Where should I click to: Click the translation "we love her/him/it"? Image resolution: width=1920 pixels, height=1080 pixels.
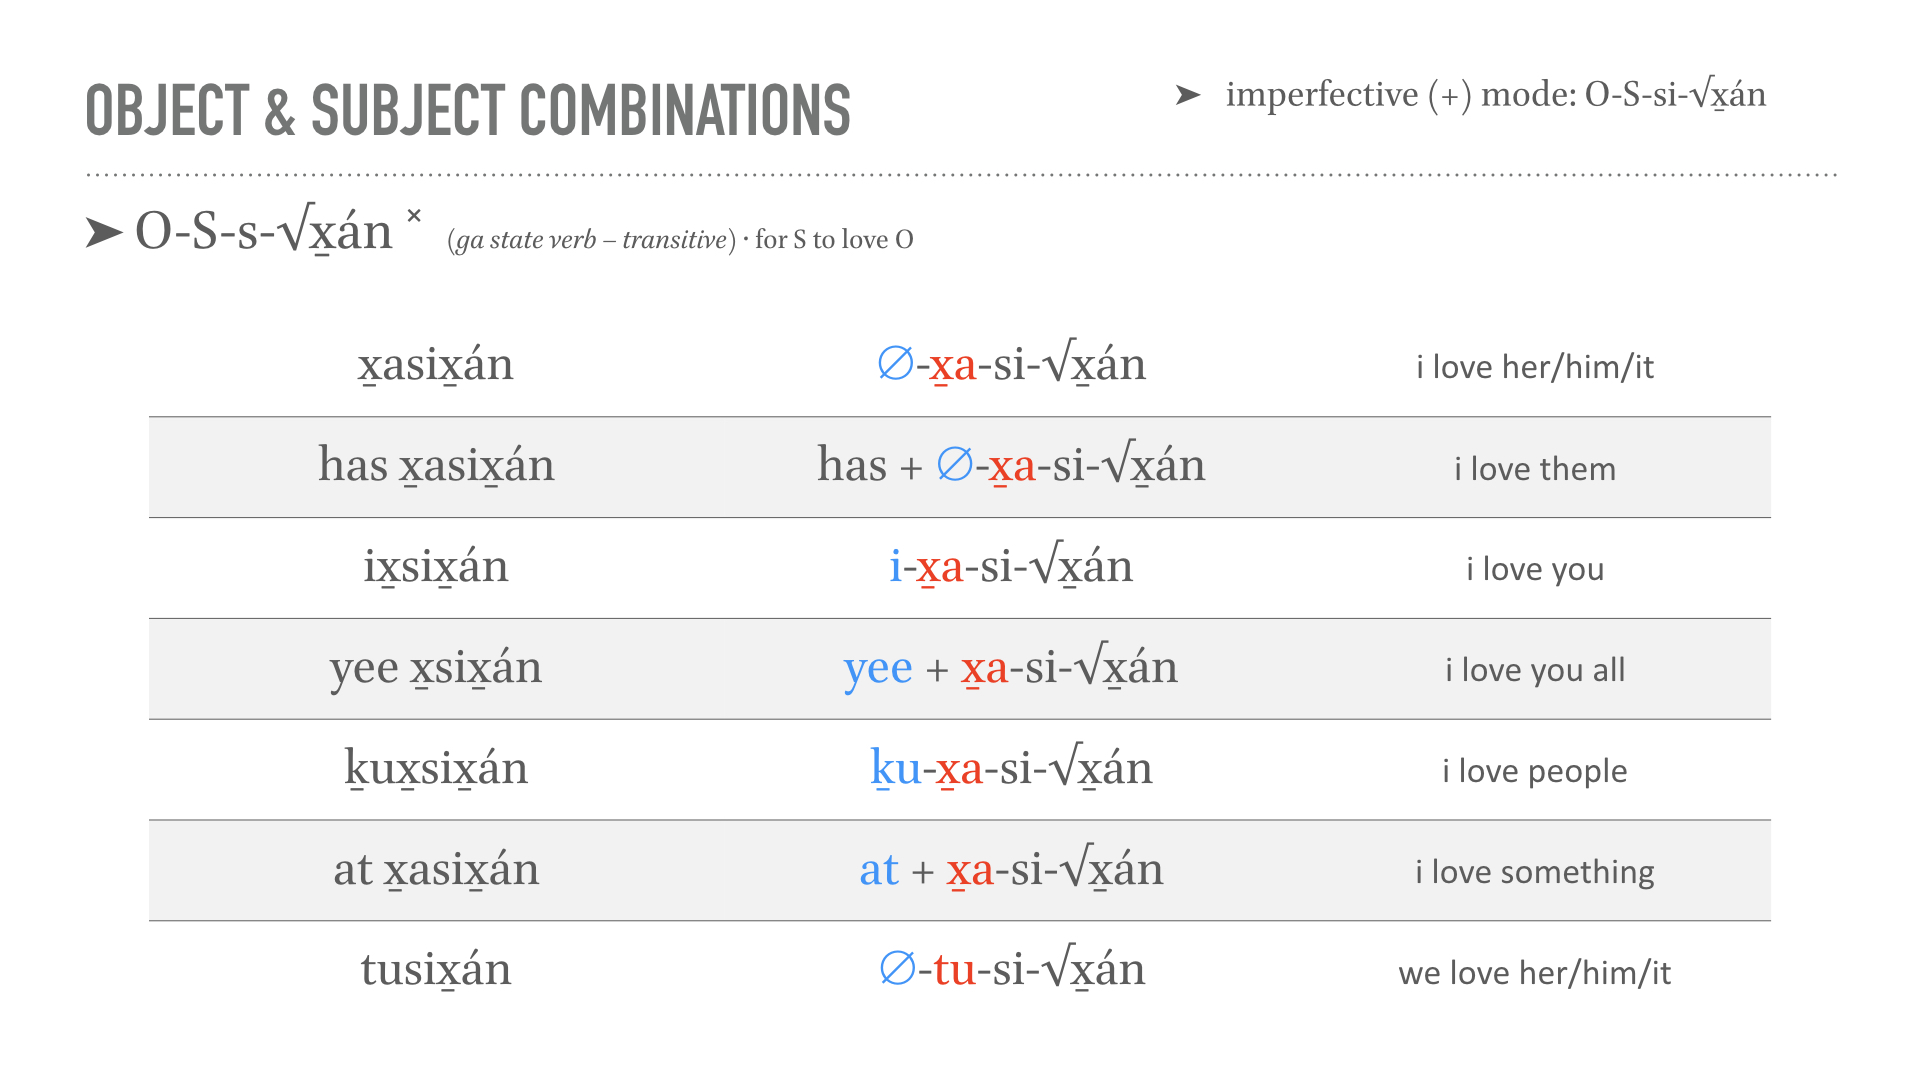1534,973
